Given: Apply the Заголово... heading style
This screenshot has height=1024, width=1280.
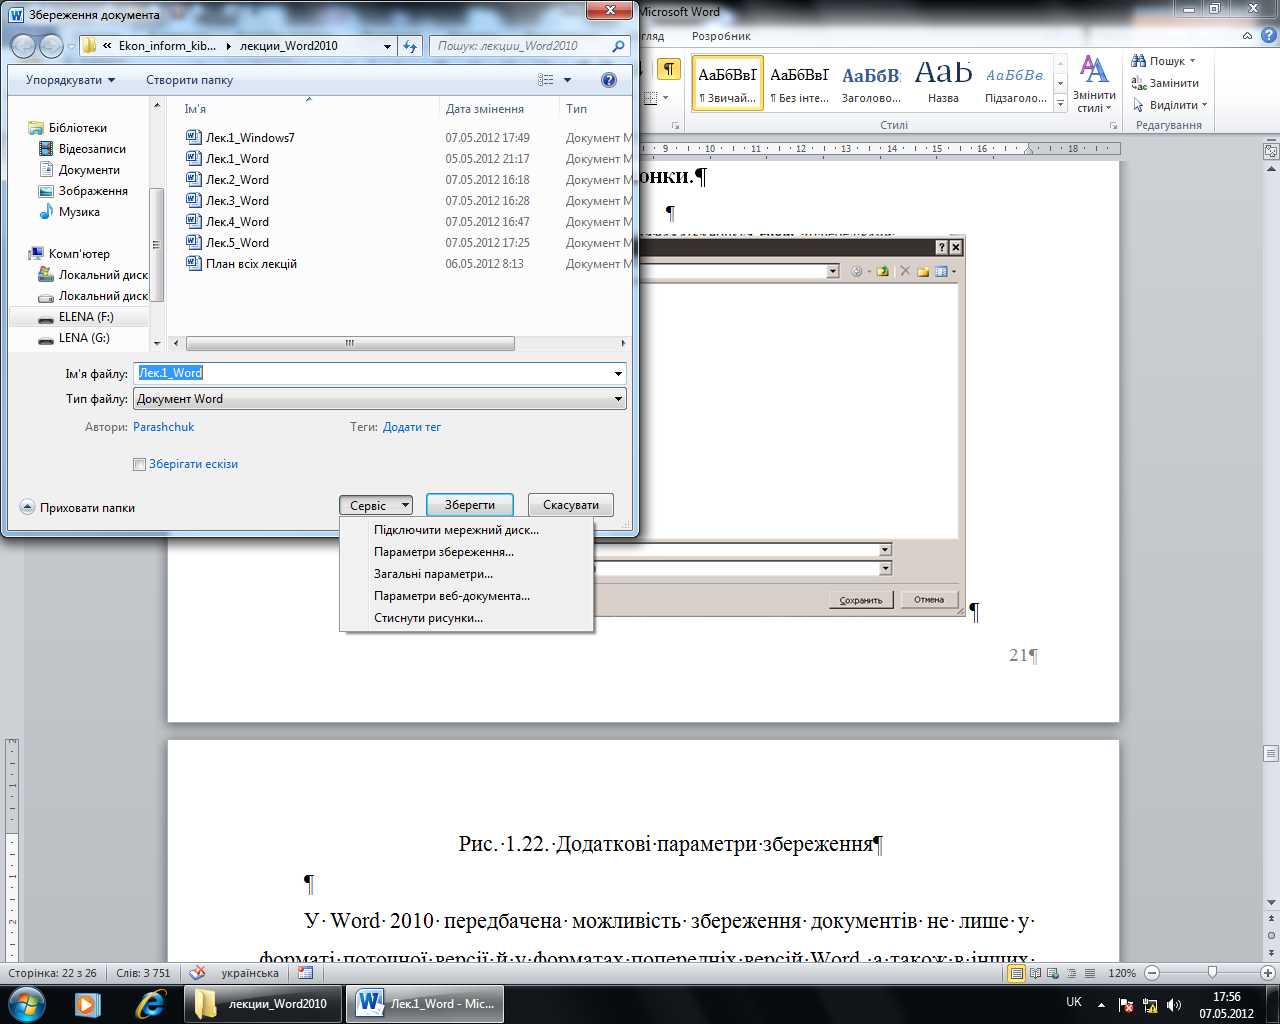Looking at the screenshot, I should click(x=871, y=82).
